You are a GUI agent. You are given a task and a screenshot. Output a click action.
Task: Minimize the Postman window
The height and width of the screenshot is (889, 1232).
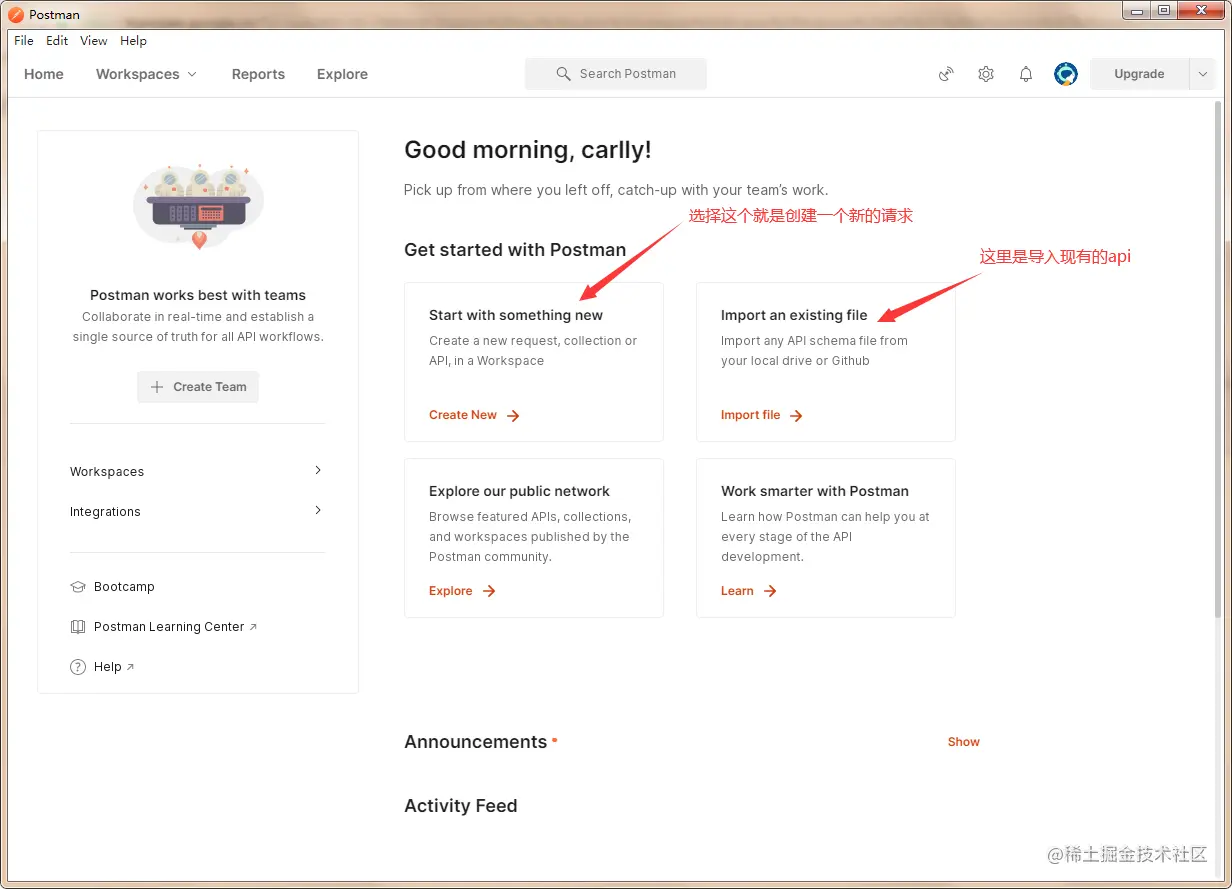(x=1136, y=10)
